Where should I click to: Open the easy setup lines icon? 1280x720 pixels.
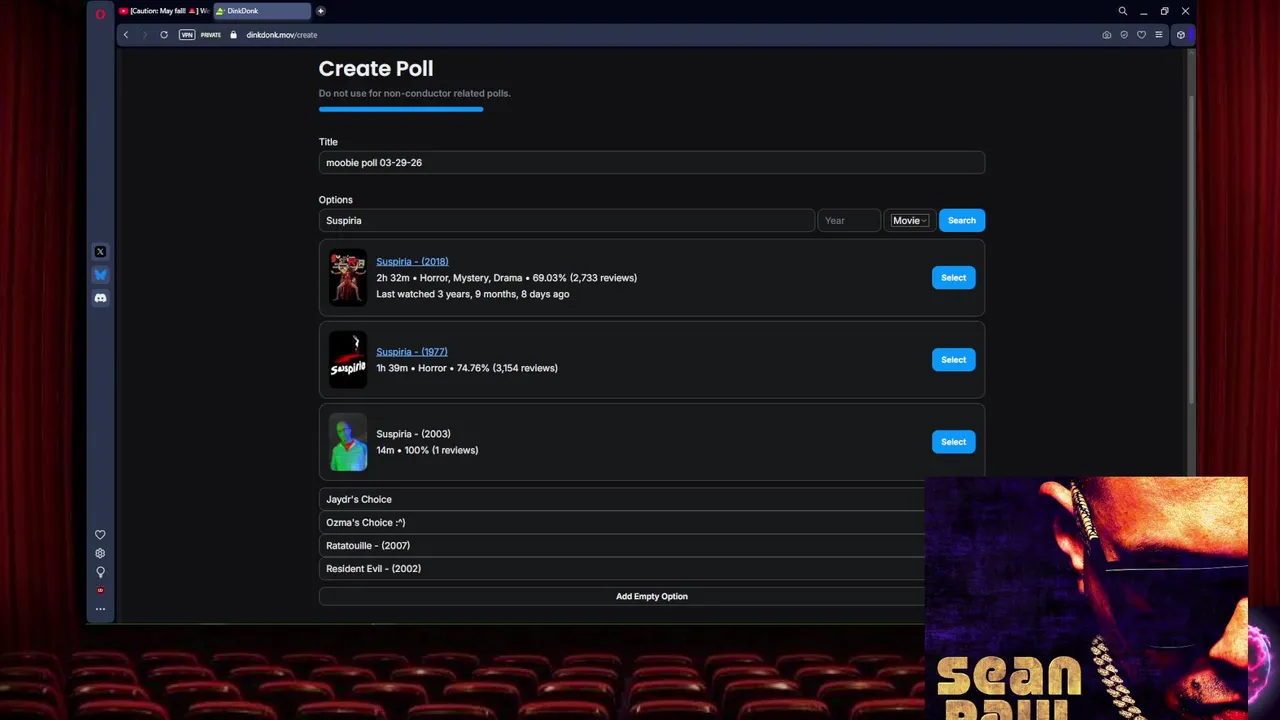(1159, 35)
